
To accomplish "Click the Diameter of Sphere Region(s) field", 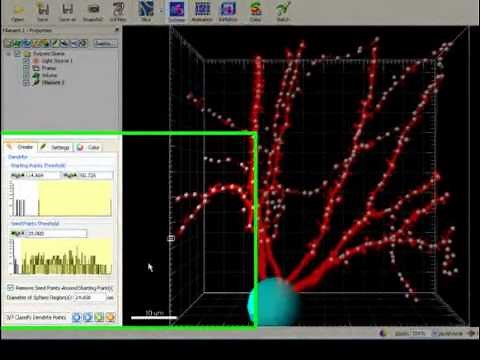I will point(90,297).
